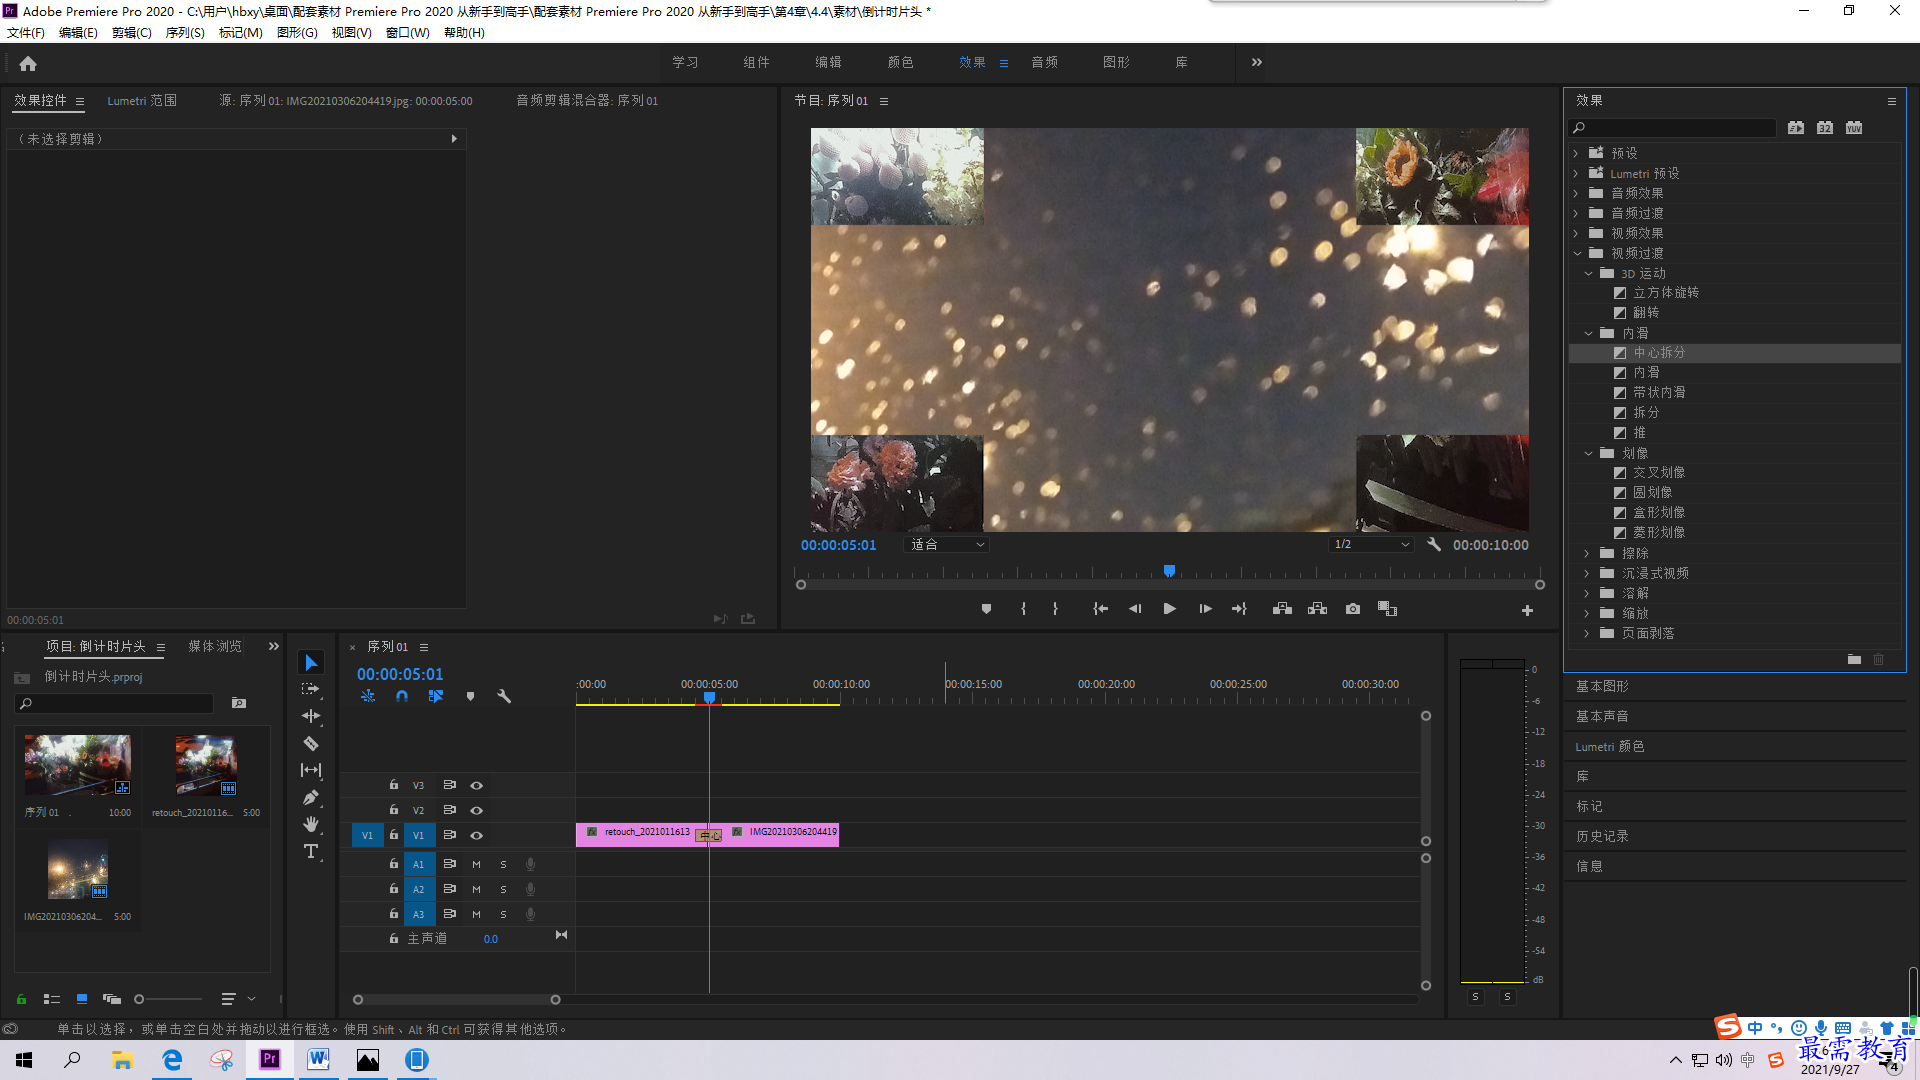Image resolution: width=1920 pixels, height=1080 pixels.
Task: Click New Custom Bin in Effects panel
Action: click(1854, 659)
